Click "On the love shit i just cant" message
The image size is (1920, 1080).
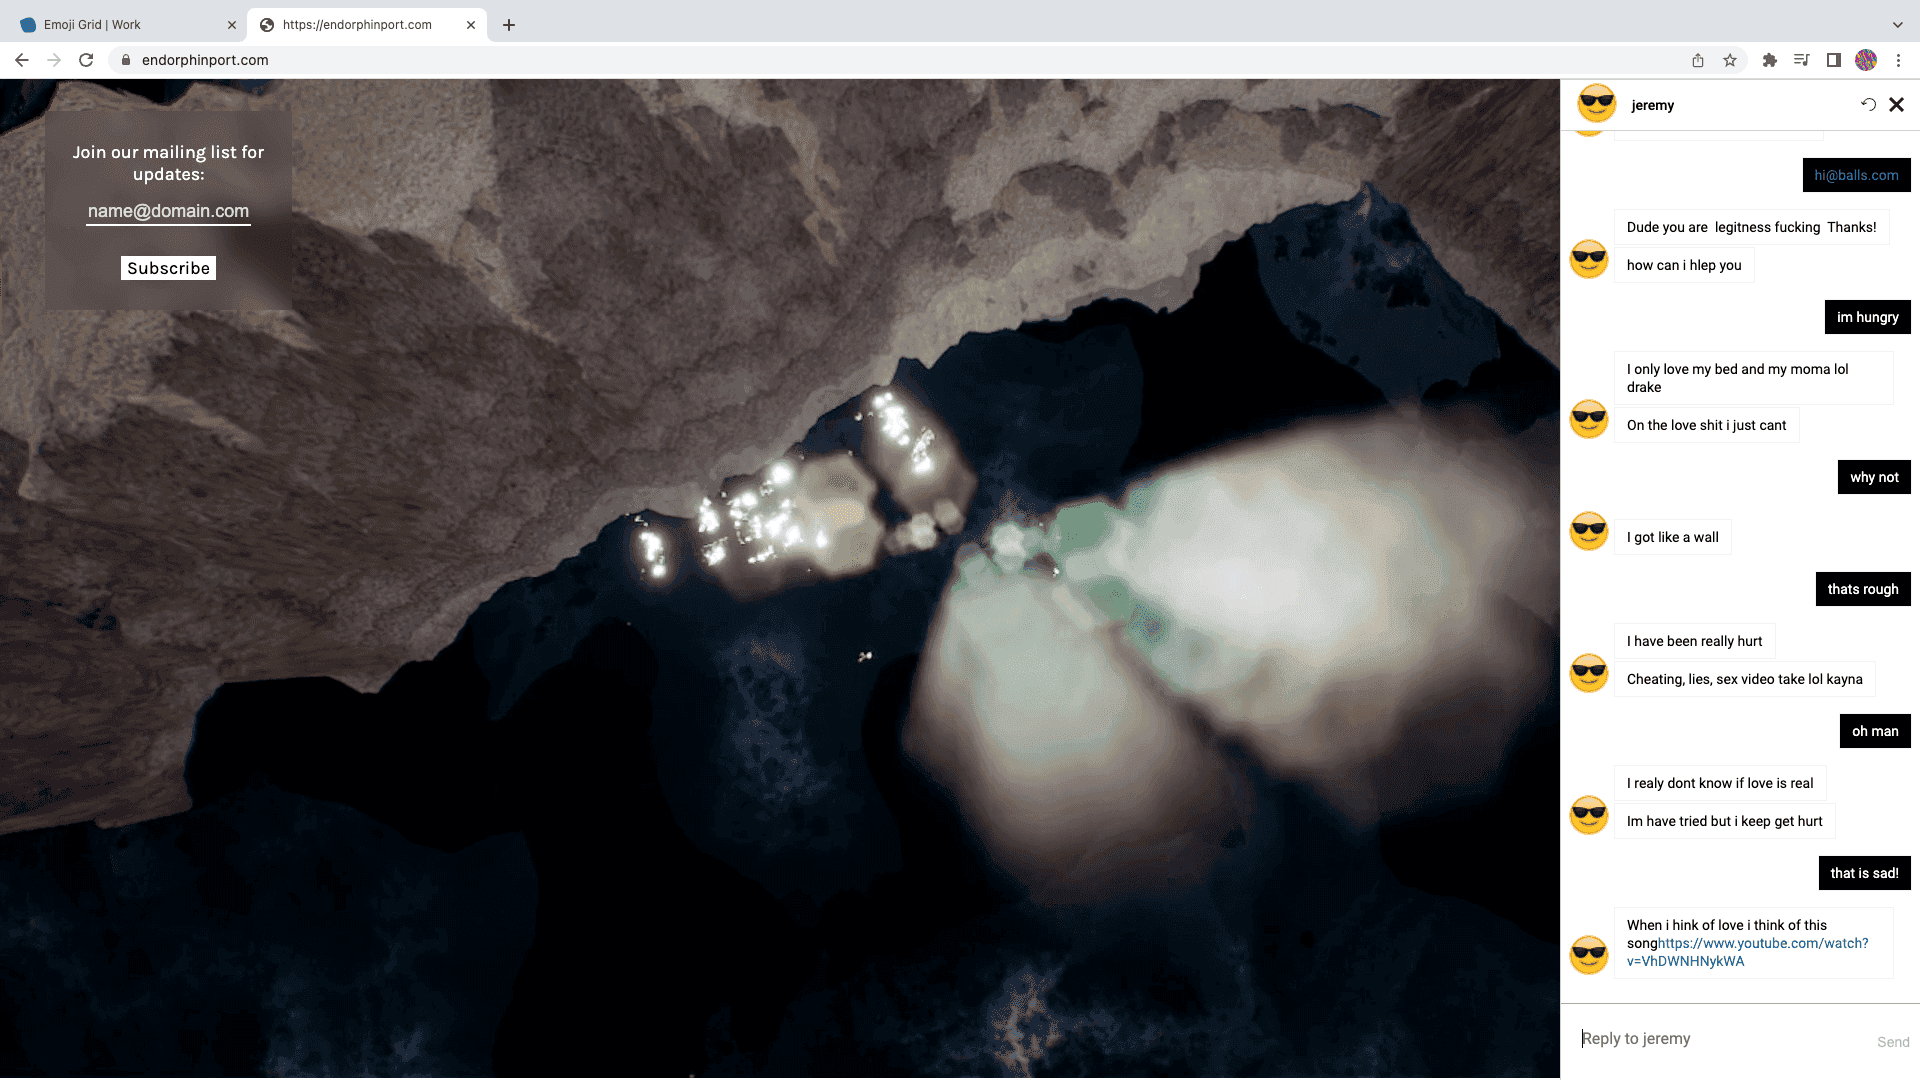click(x=1706, y=425)
